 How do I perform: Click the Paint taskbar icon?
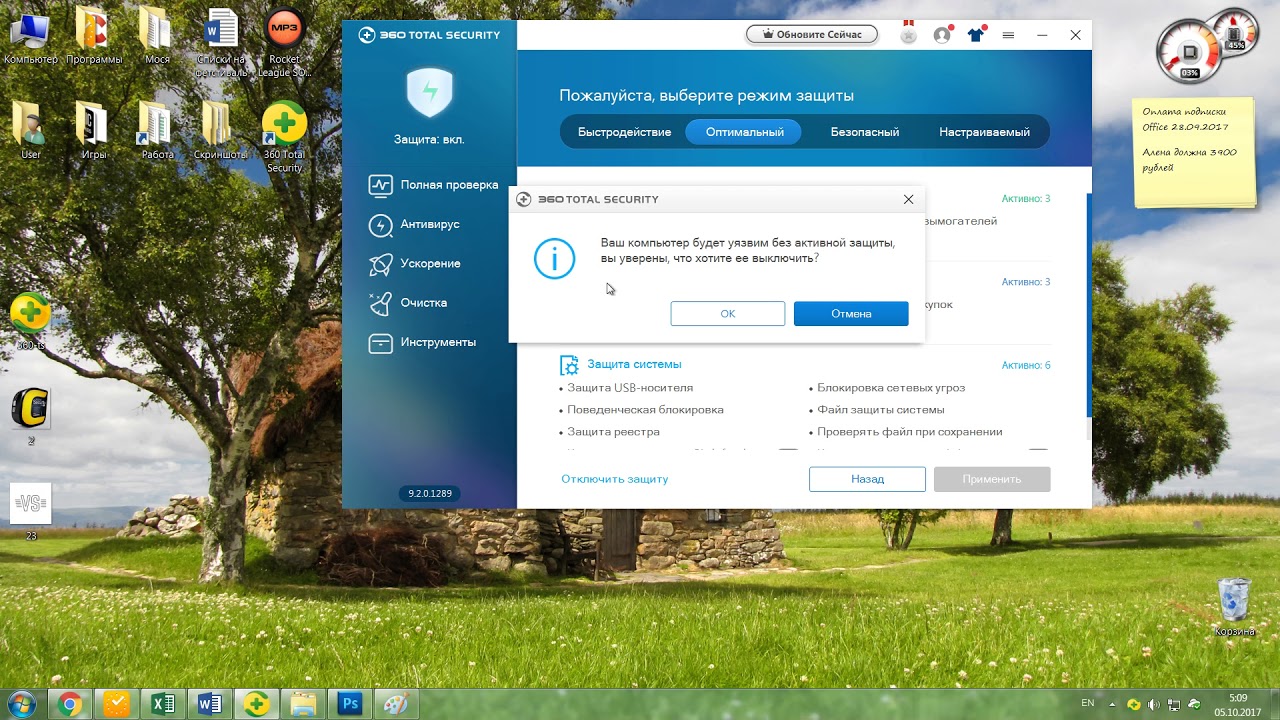[396, 704]
